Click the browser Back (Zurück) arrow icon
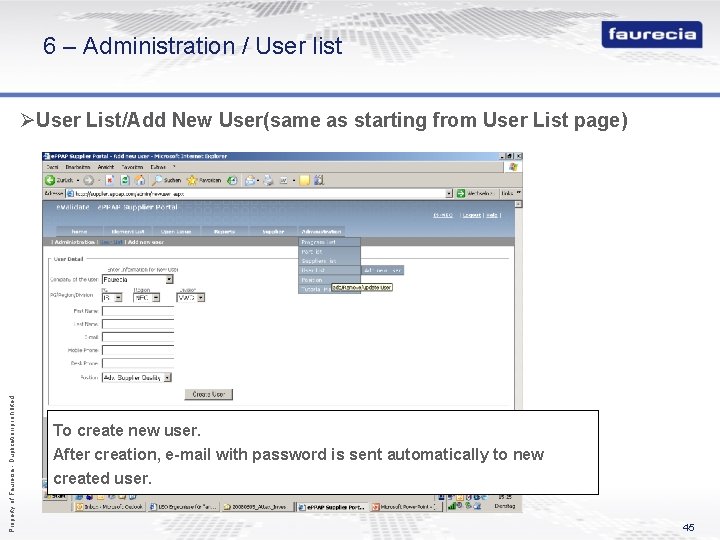This screenshot has width=720, height=540. tap(50, 180)
